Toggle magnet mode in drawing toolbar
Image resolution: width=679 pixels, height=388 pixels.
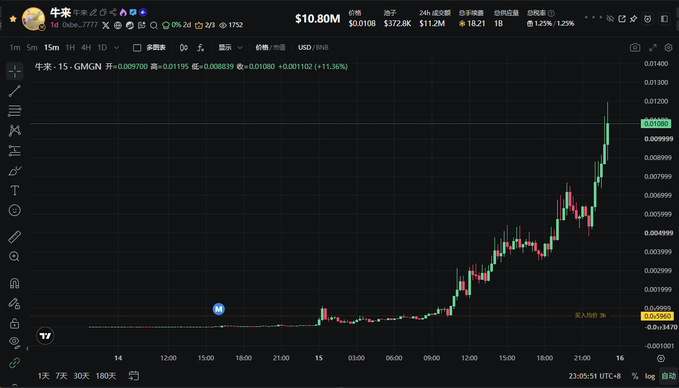point(15,283)
